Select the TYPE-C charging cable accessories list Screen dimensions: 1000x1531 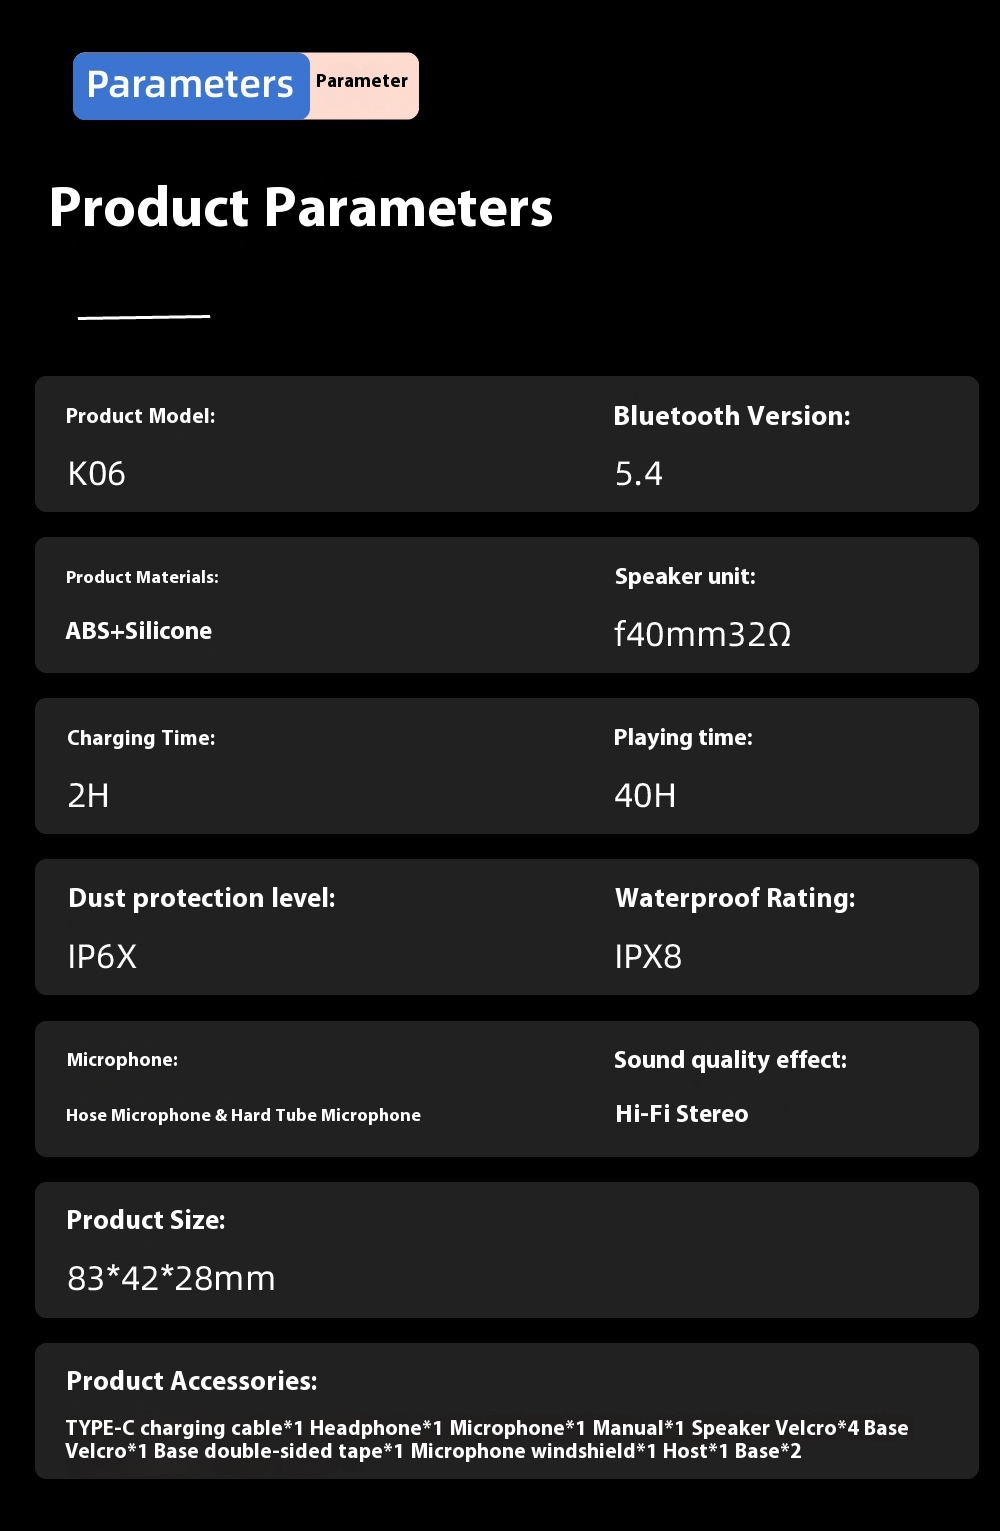(487, 1440)
